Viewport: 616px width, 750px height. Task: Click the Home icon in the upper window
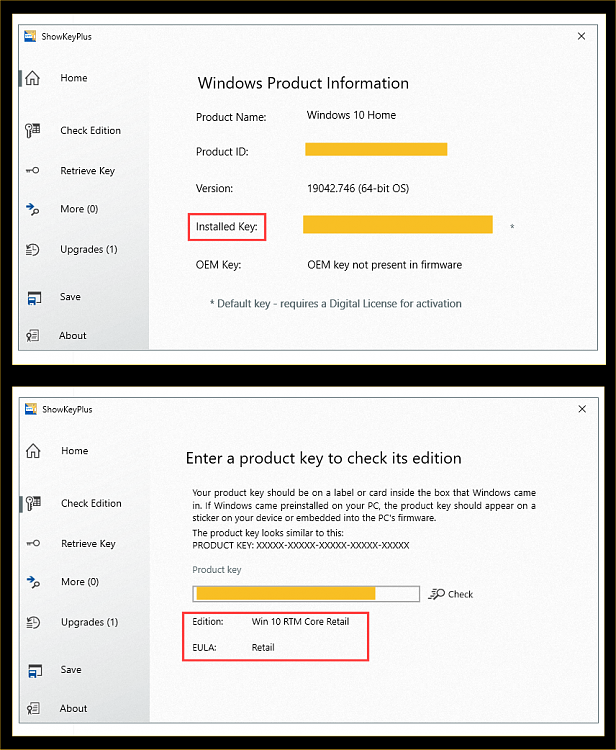pos(33,78)
